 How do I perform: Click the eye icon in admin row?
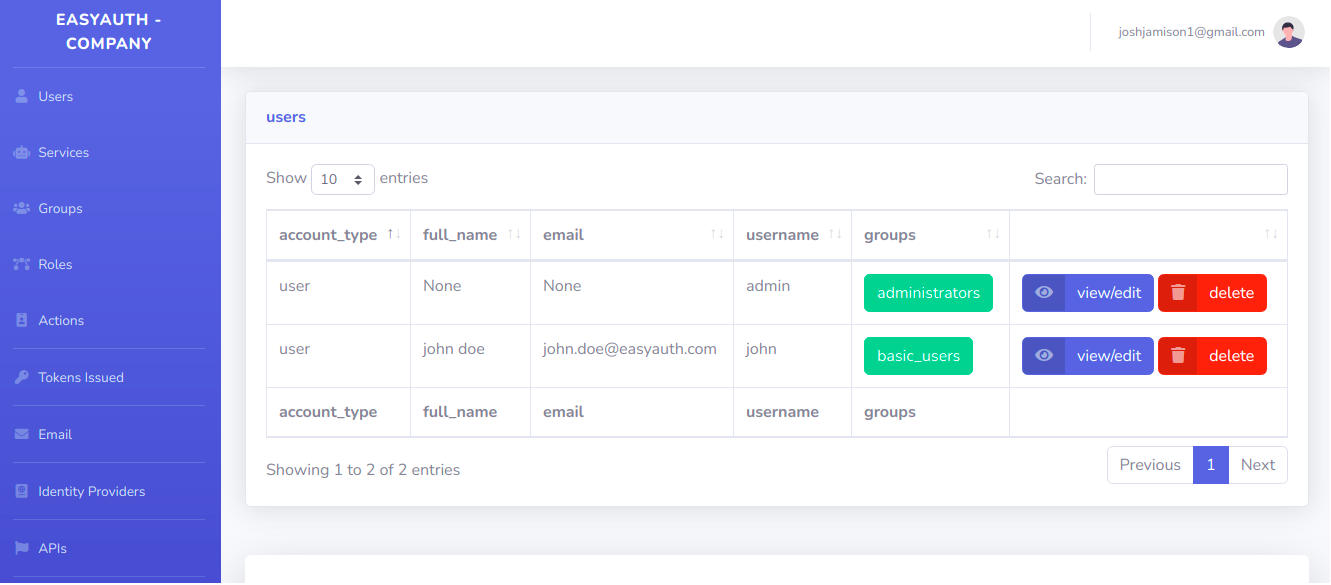(x=1044, y=293)
